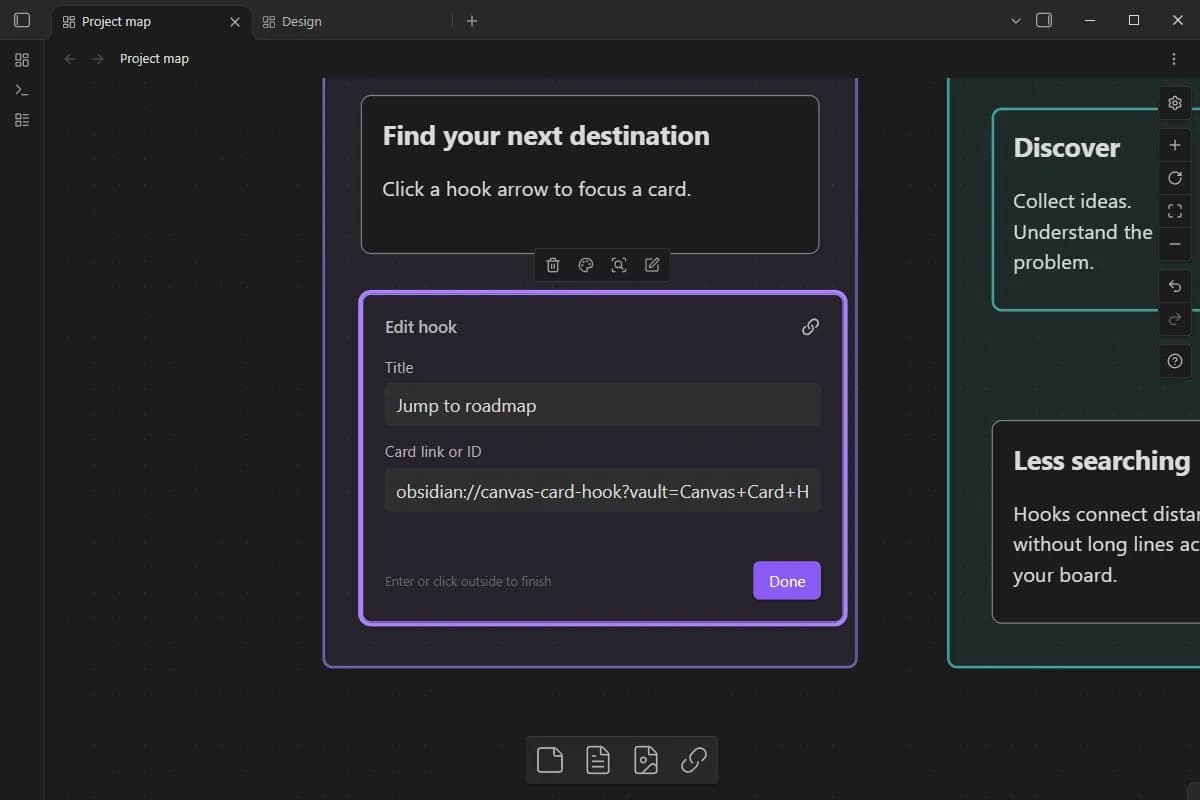This screenshot has height=800, width=1200.
Task: Open canvas settings gear icon
Action: pos(1175,103)
